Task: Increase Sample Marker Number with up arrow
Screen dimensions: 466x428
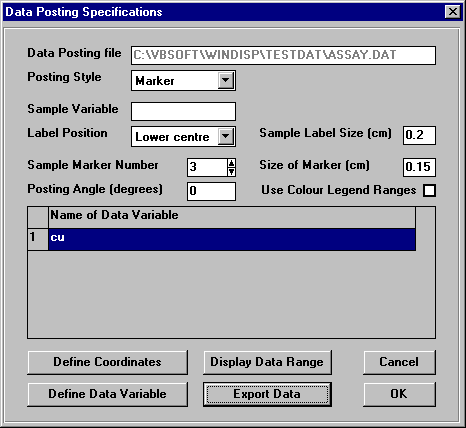Action: coord(231,163)
